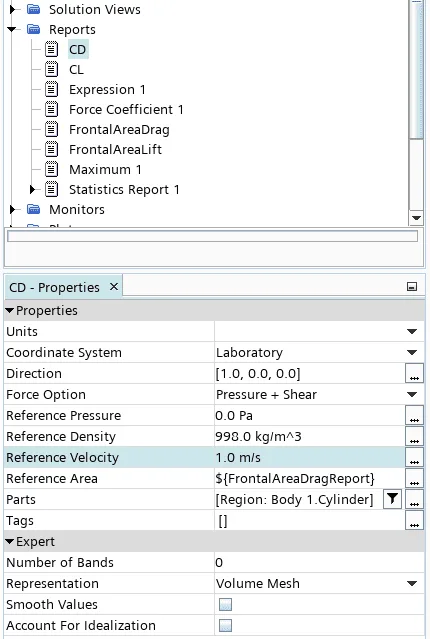Collapse the Properties section
The width and height of the screenshot is (430, 639).
coord(10,311)
